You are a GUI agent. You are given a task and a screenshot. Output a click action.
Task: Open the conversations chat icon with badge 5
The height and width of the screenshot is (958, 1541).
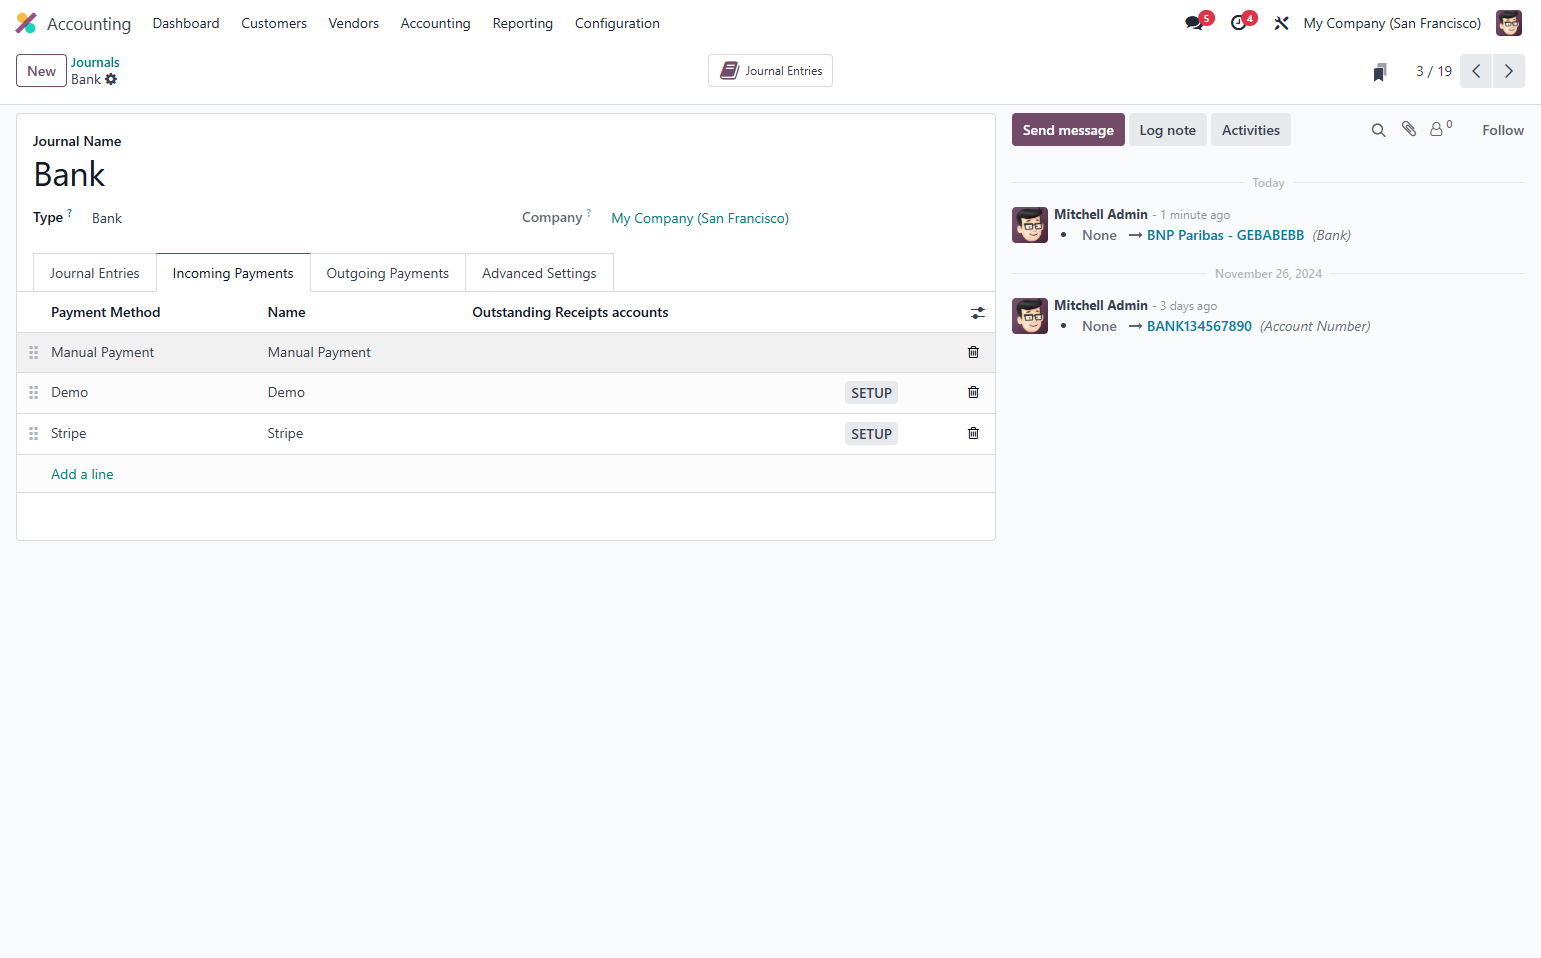(x=1195, y=22)
